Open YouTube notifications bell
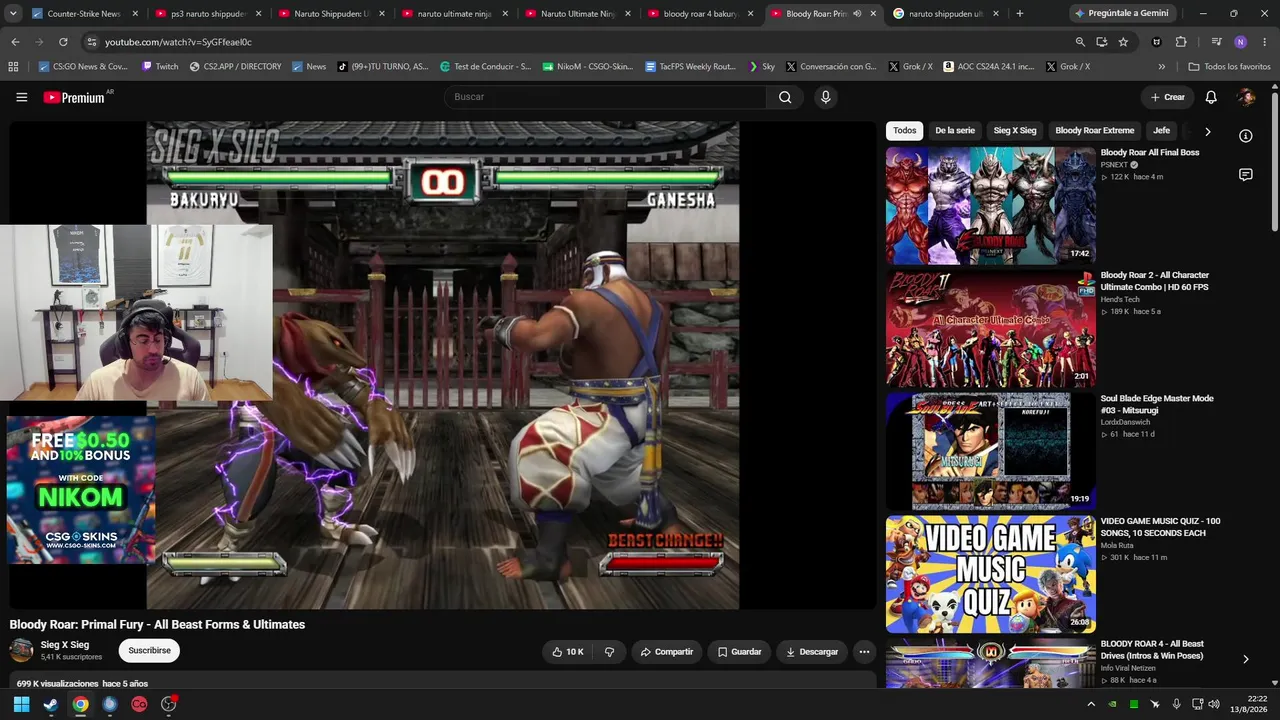This screenshot has width=1280, height=720. click(1211, 97)
